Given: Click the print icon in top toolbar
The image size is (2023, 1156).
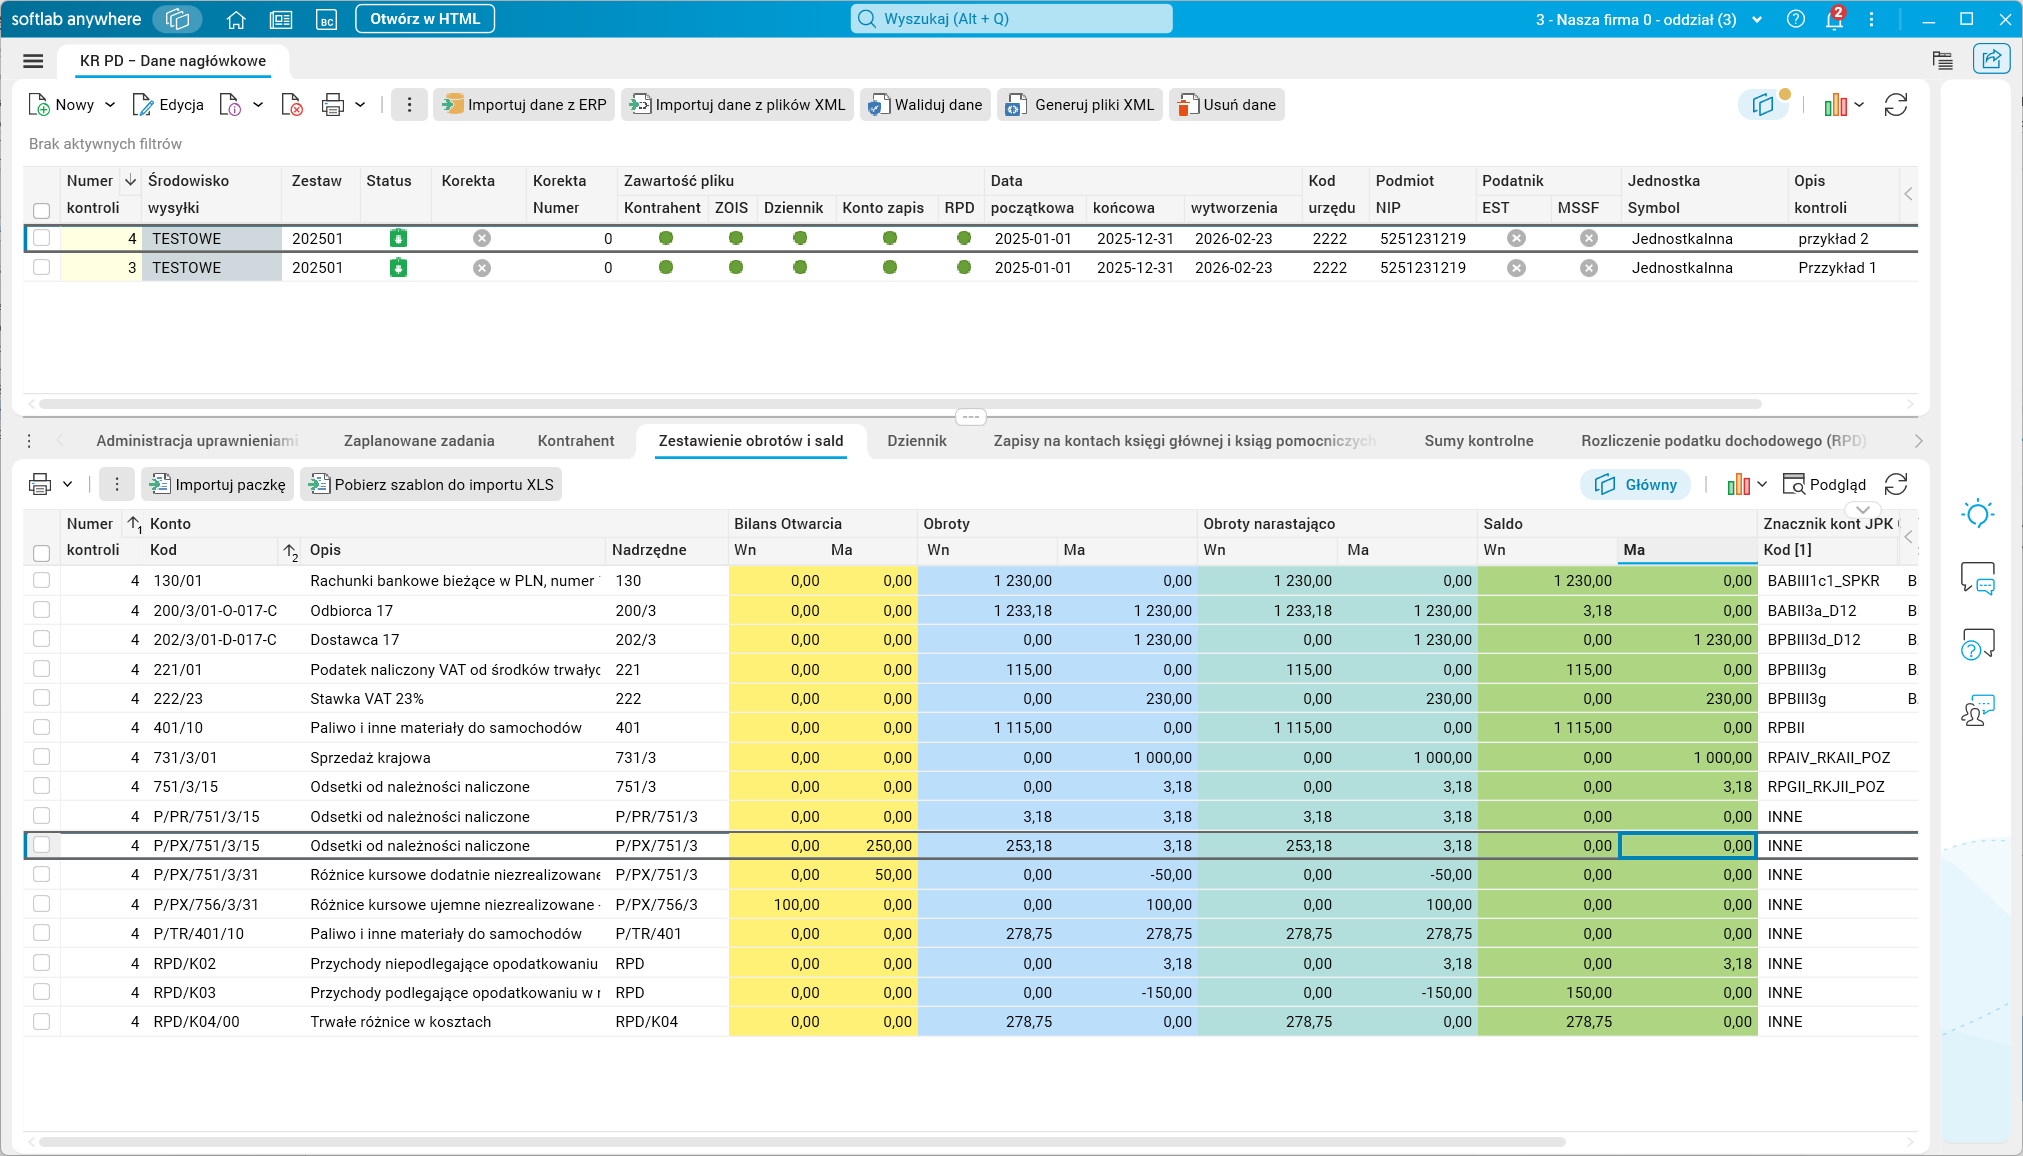Looking at the screenshot, I should click(x=333, y=105).
